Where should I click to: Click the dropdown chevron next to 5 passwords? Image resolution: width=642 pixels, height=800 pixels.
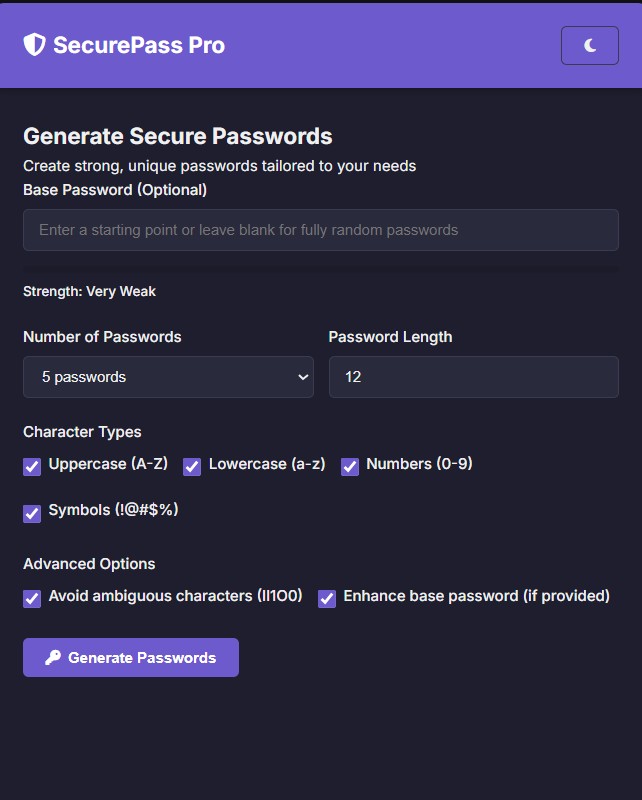pos(301,377)
